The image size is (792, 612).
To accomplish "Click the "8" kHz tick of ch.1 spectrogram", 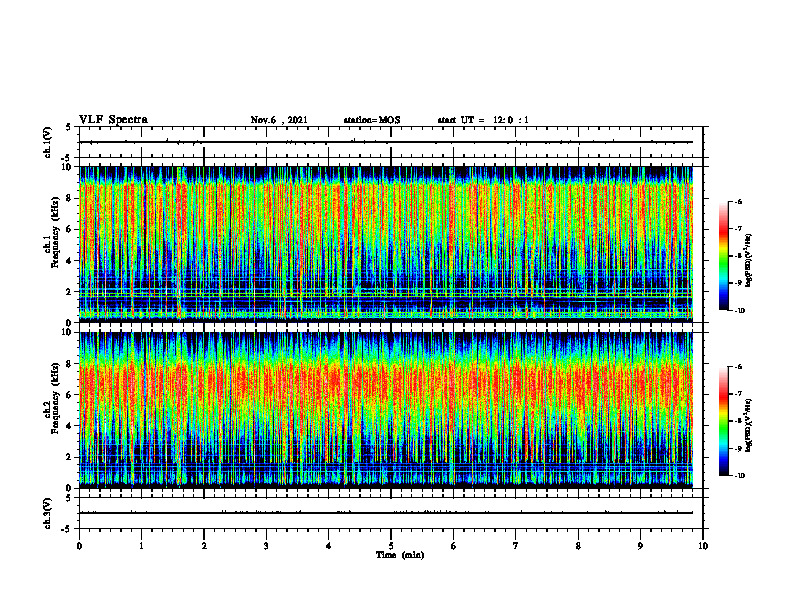I will point(69,198).
